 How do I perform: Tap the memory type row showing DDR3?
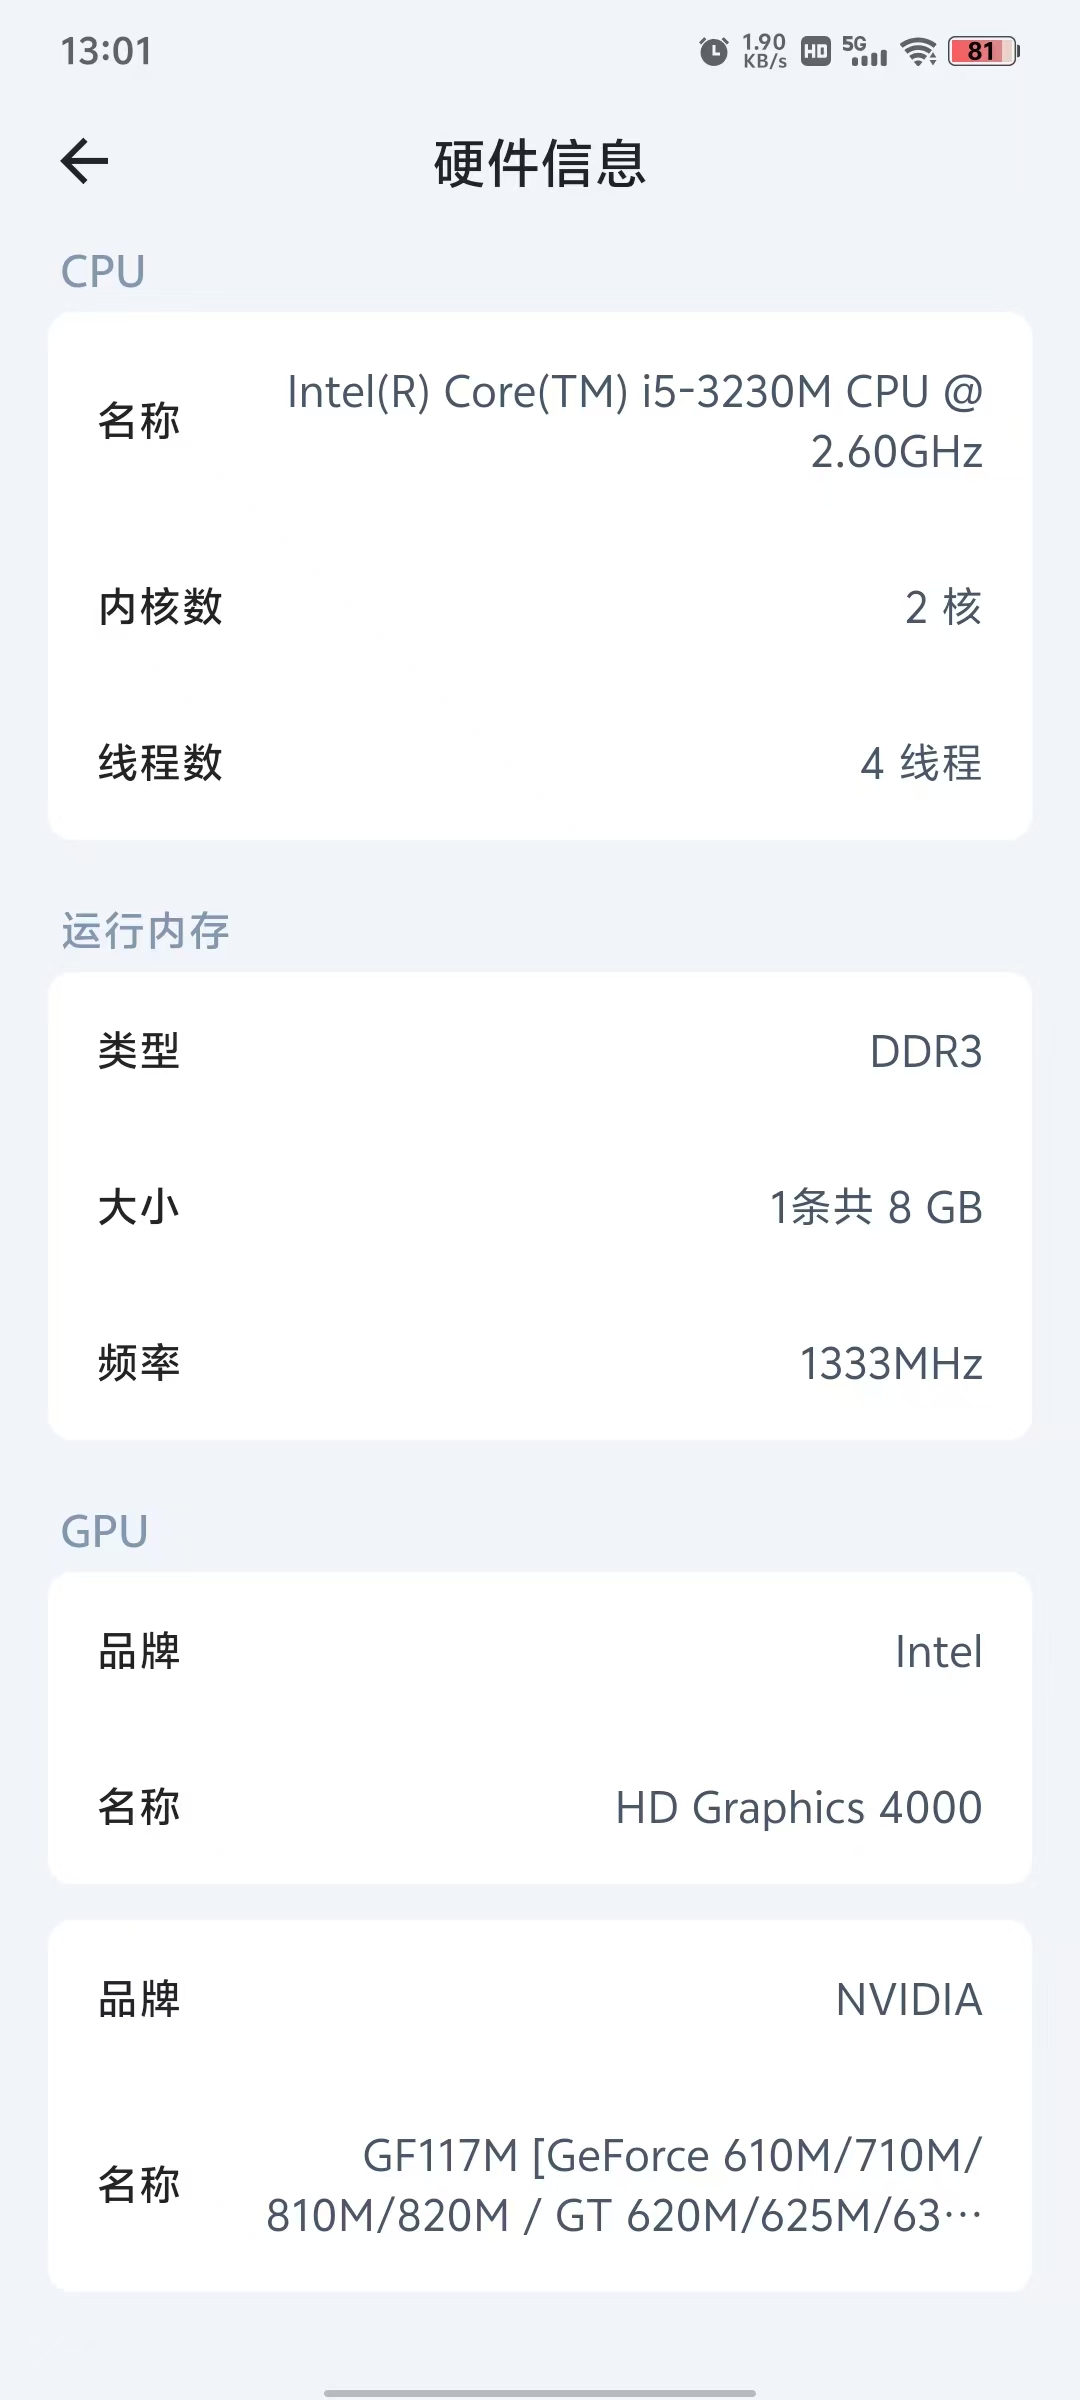tap(540, 1051)
